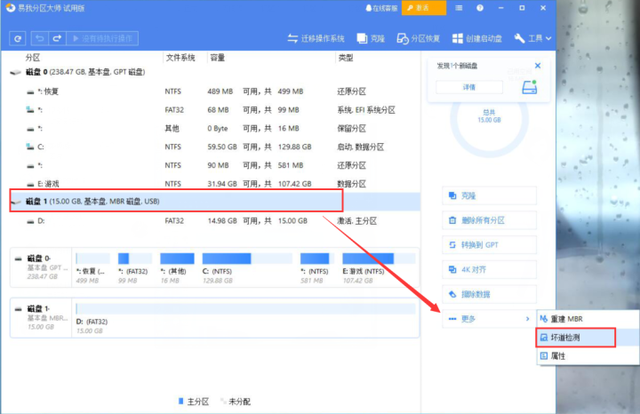This screenshot has width=640, height=414.
Task: Open the 工具 dropdown menu
Action: tap(533, 38)
